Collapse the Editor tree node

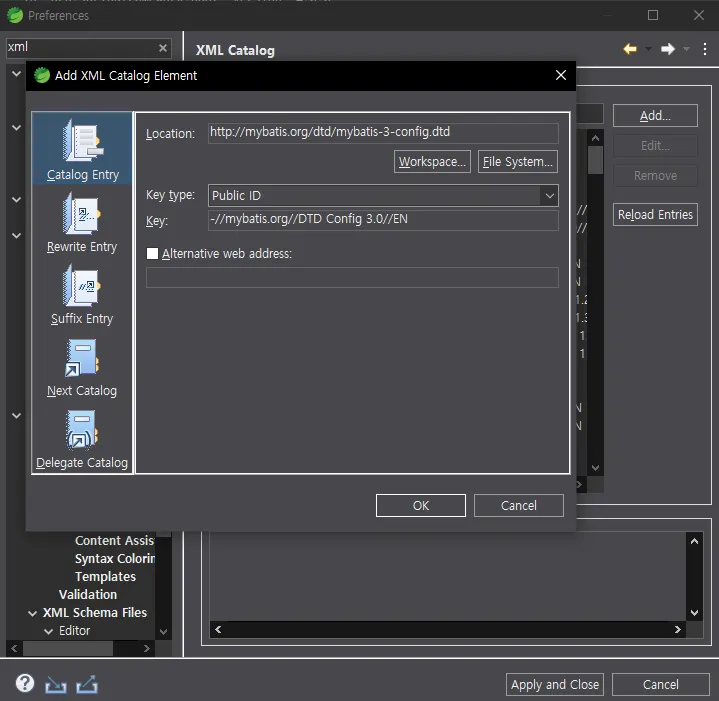[48, 631]
